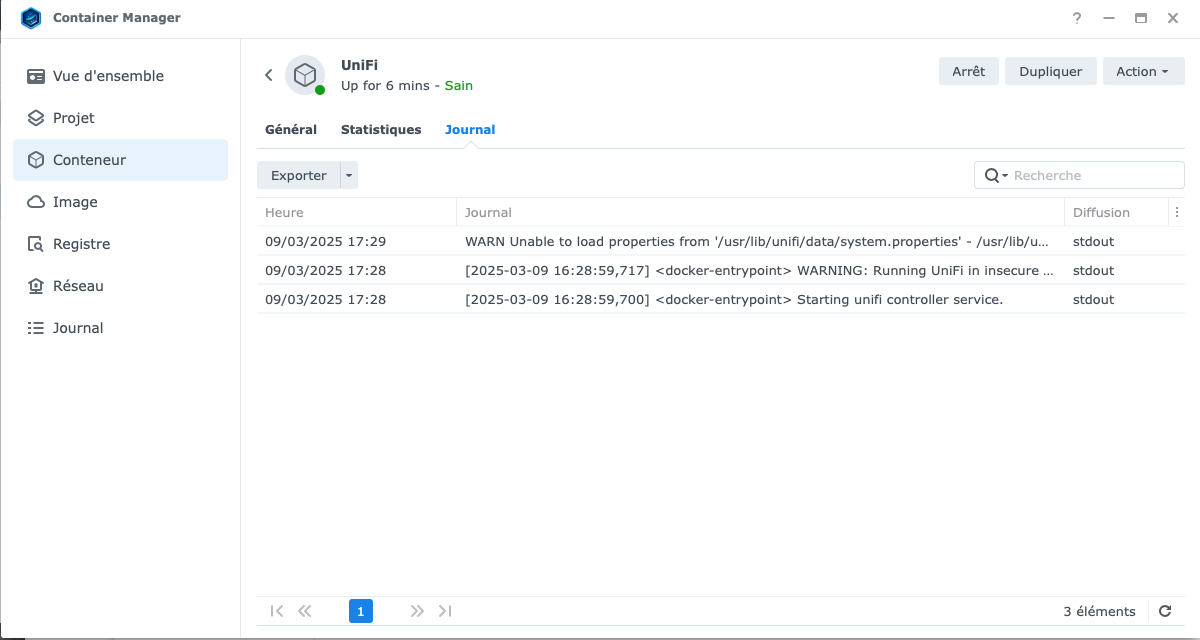Open the Registre section
Viewport: 1200px width, 640px height.
tap(81, 244)
